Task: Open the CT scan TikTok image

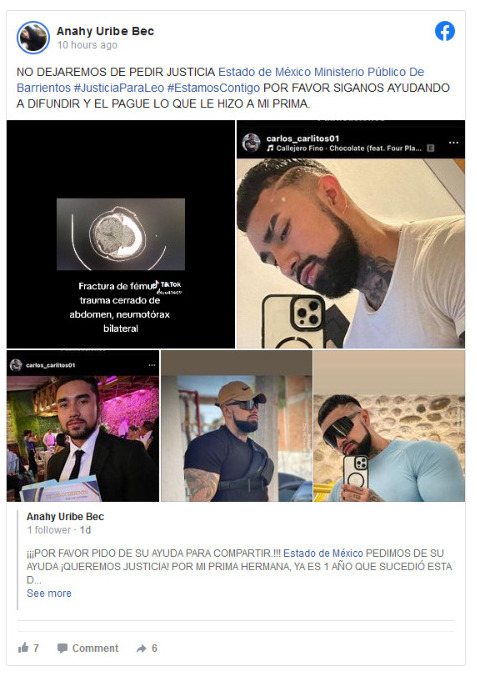Action: [121, 234]
